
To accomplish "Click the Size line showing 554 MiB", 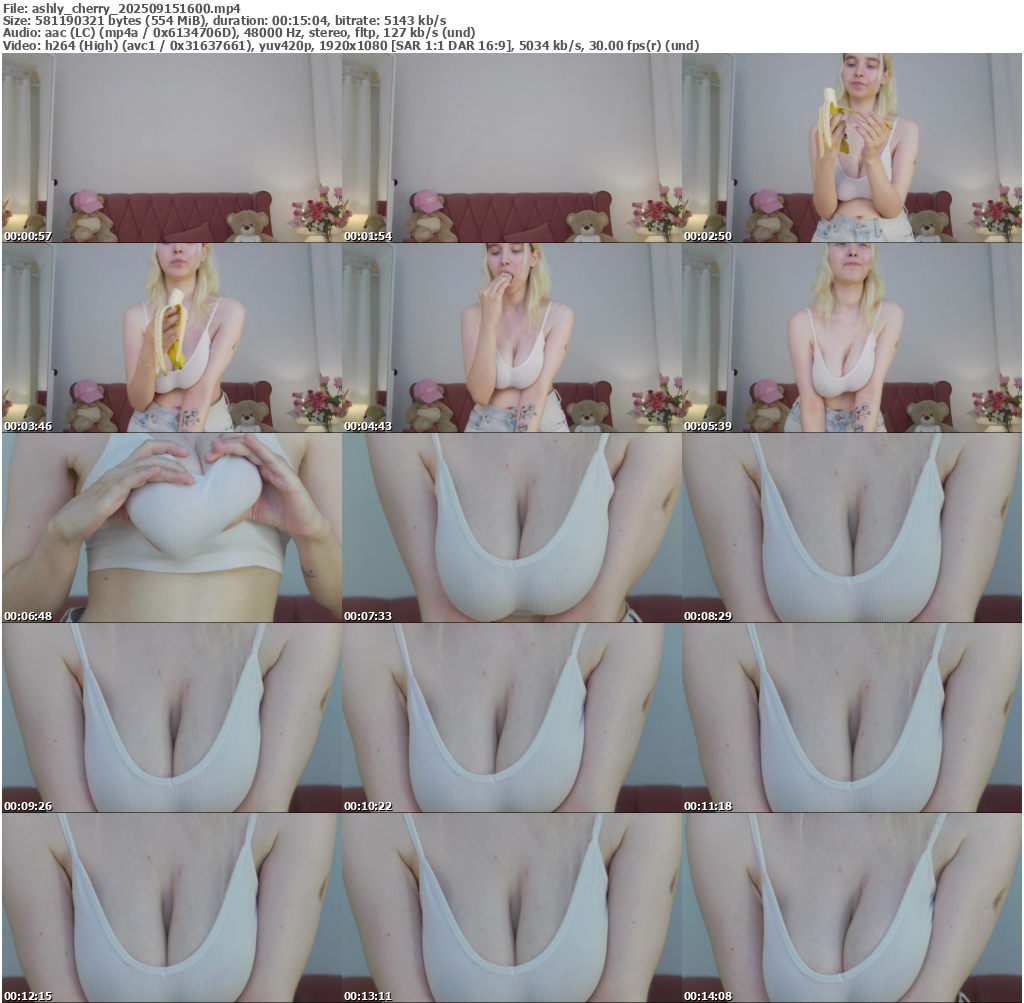I will tap(225, 21).
